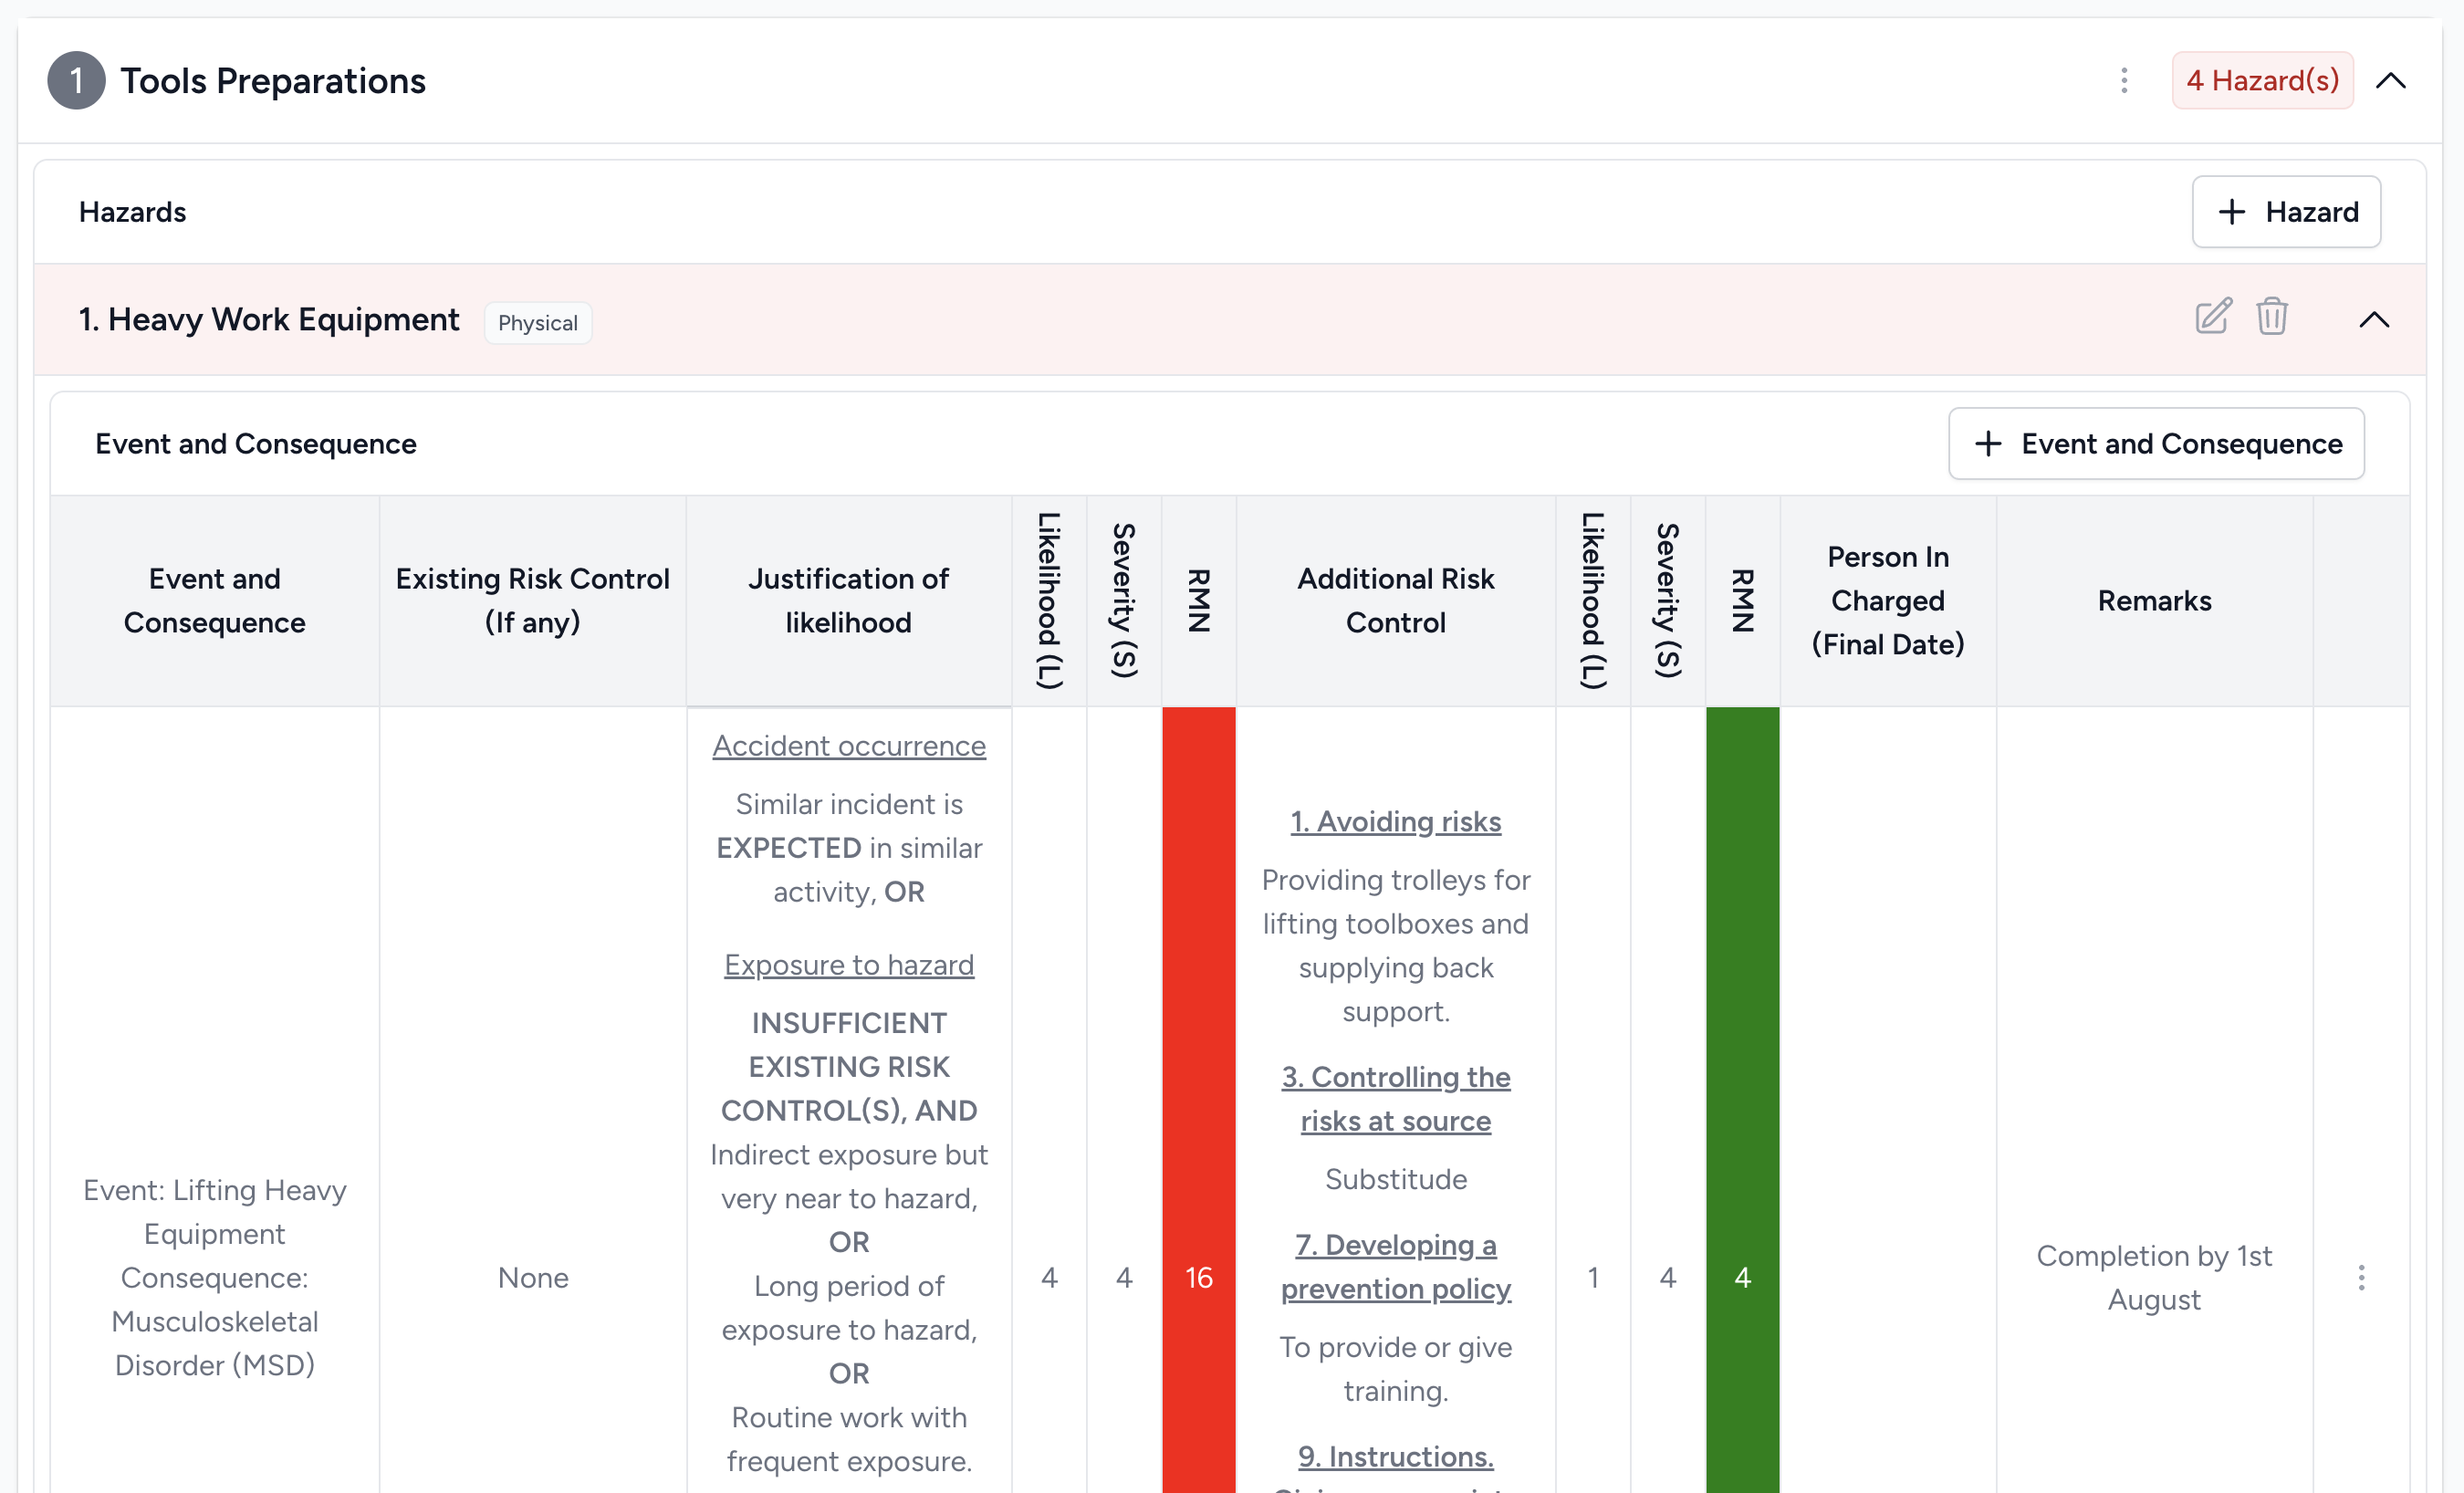
Task: Open the Controlling the risks at source link
Action: 1396,1098
